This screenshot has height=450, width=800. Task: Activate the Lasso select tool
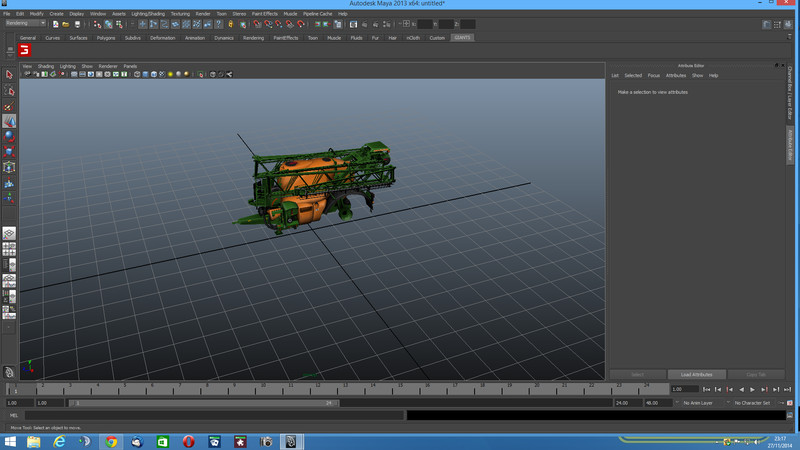[9, 91]
